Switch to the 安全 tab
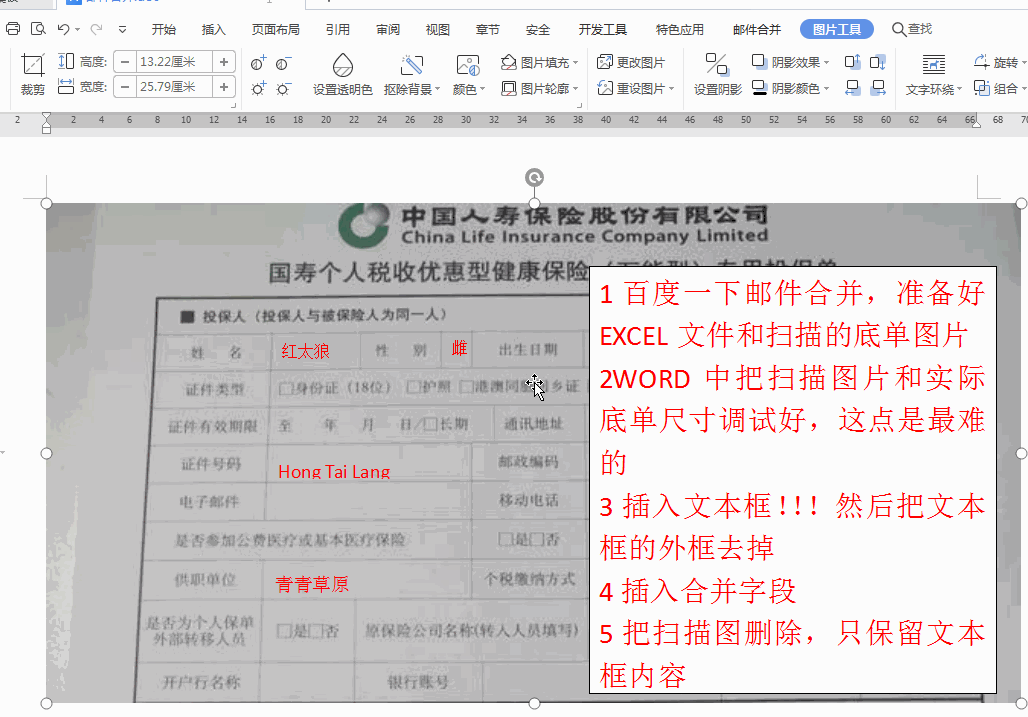The height and width of the screenshot is (717, 1028). 538,29
